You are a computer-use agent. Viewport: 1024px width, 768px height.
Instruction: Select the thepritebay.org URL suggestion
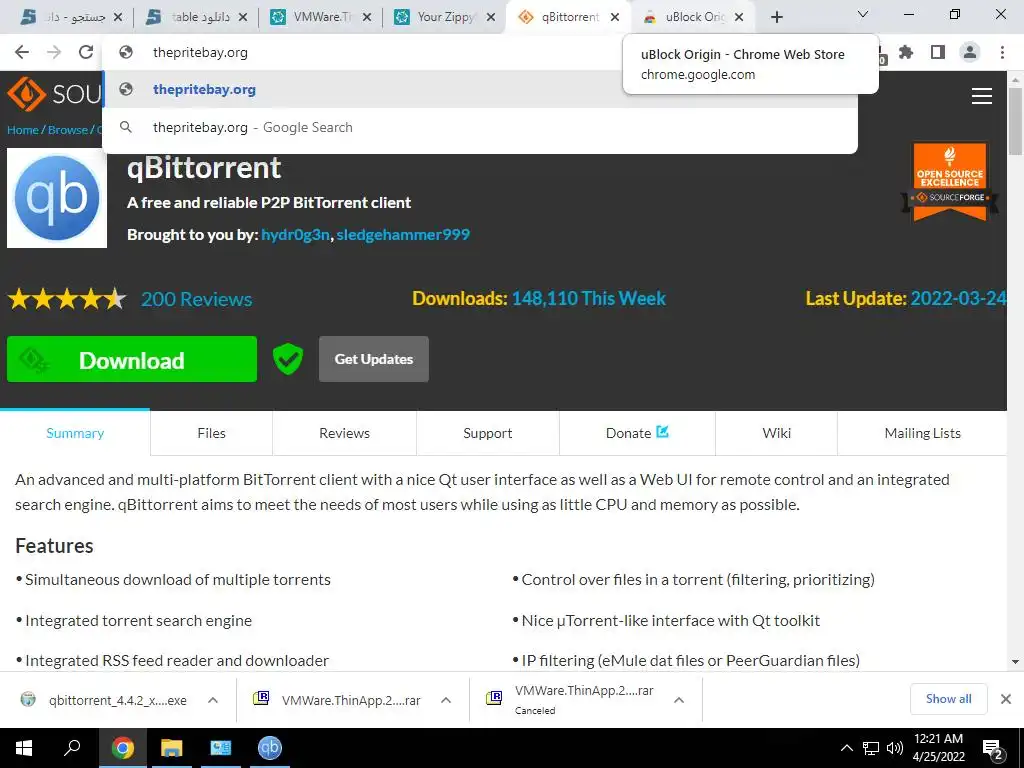click(x=480, y=89)
